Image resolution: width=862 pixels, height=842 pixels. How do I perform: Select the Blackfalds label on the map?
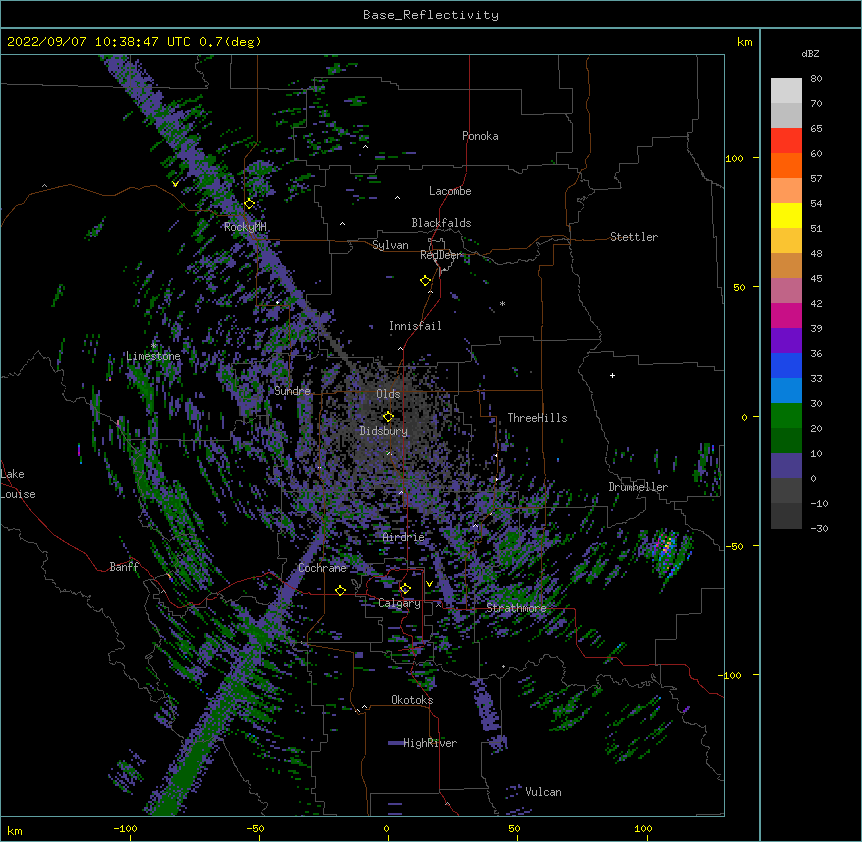click(x=441, y=223)
